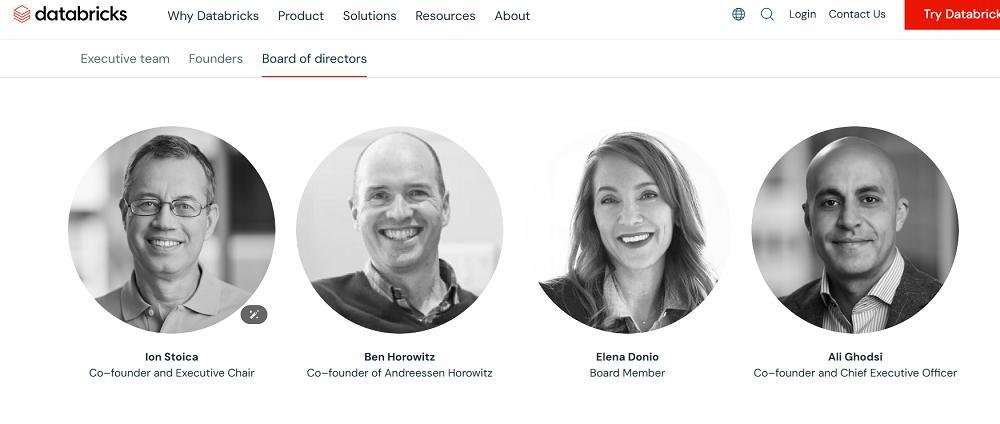Open Elena Donio's portrait photo
This screenshot has width=1000, height=424.
[x=628, y=230]
